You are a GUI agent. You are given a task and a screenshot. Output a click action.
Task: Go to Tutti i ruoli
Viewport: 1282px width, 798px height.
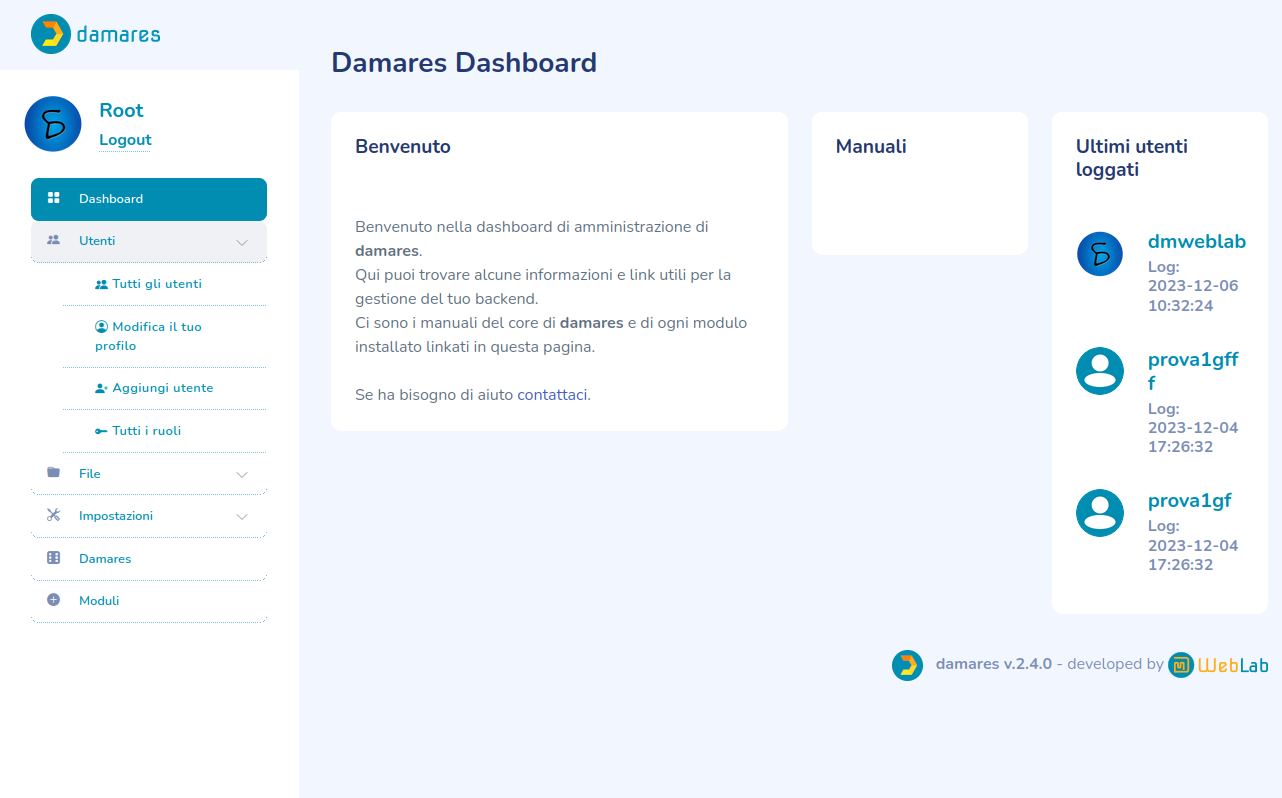146,431
